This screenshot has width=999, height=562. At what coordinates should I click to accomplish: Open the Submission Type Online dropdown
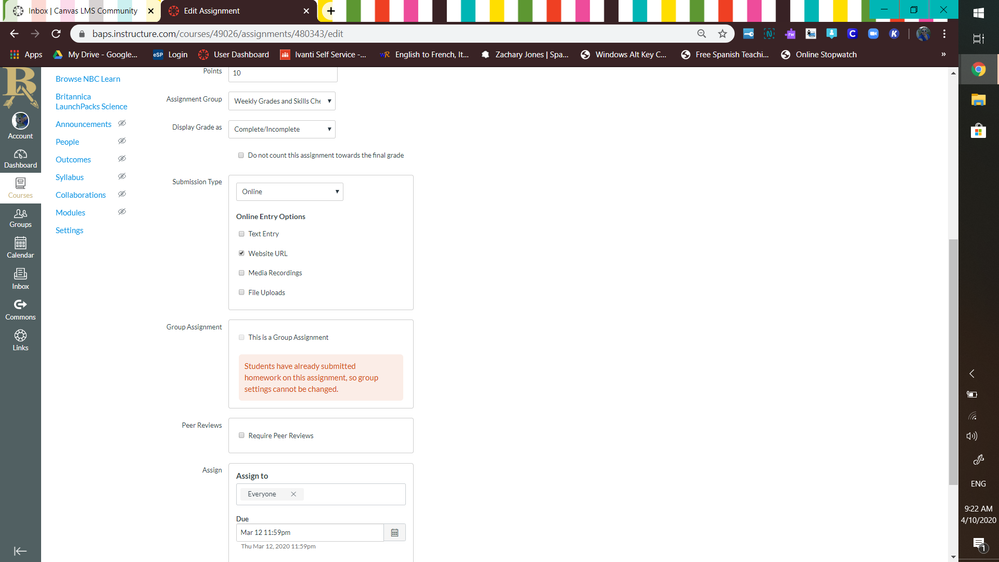pos(289,191)
